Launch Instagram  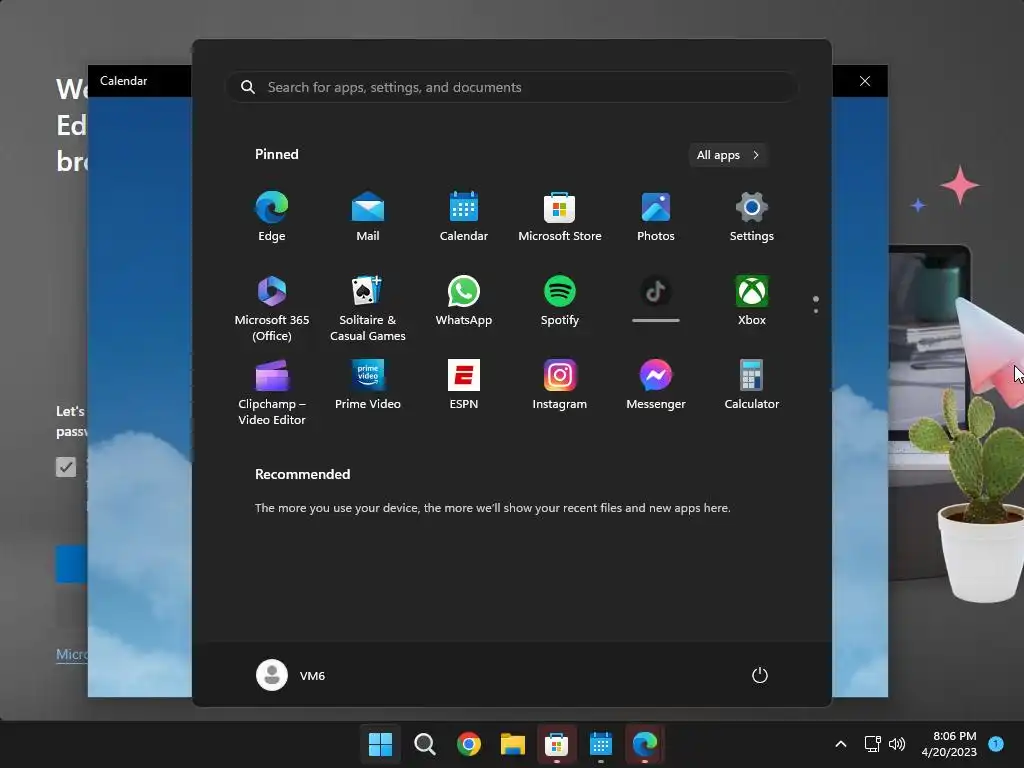(560, 385)
